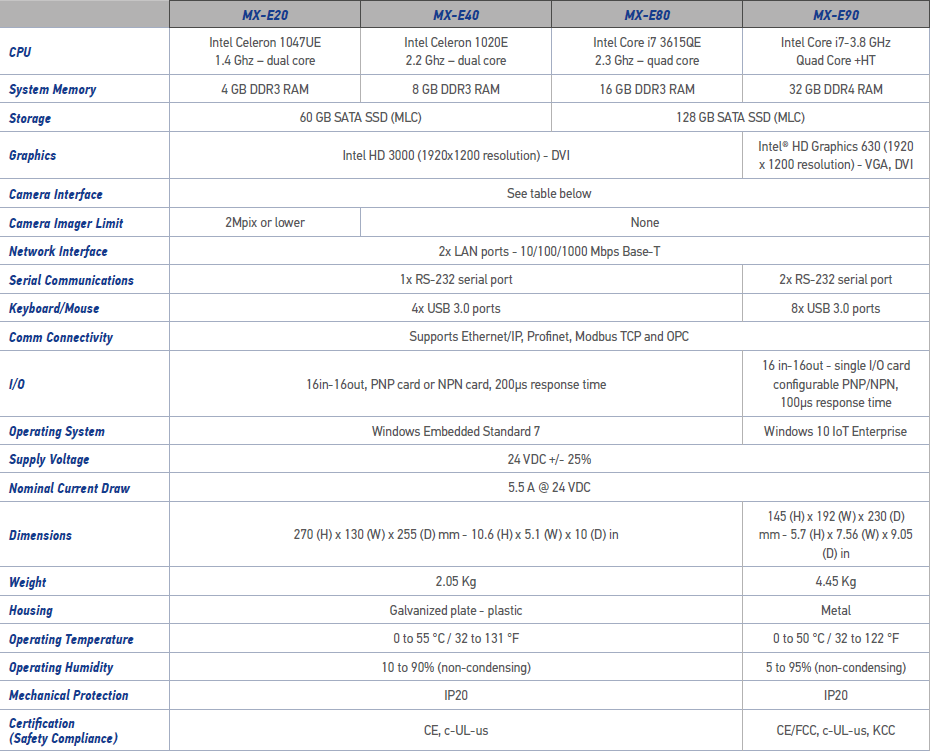The width and height of the screenshot is (930, 751).
Task: Click the Intel HD 3000 graphics cell
Action: point(456,155)
